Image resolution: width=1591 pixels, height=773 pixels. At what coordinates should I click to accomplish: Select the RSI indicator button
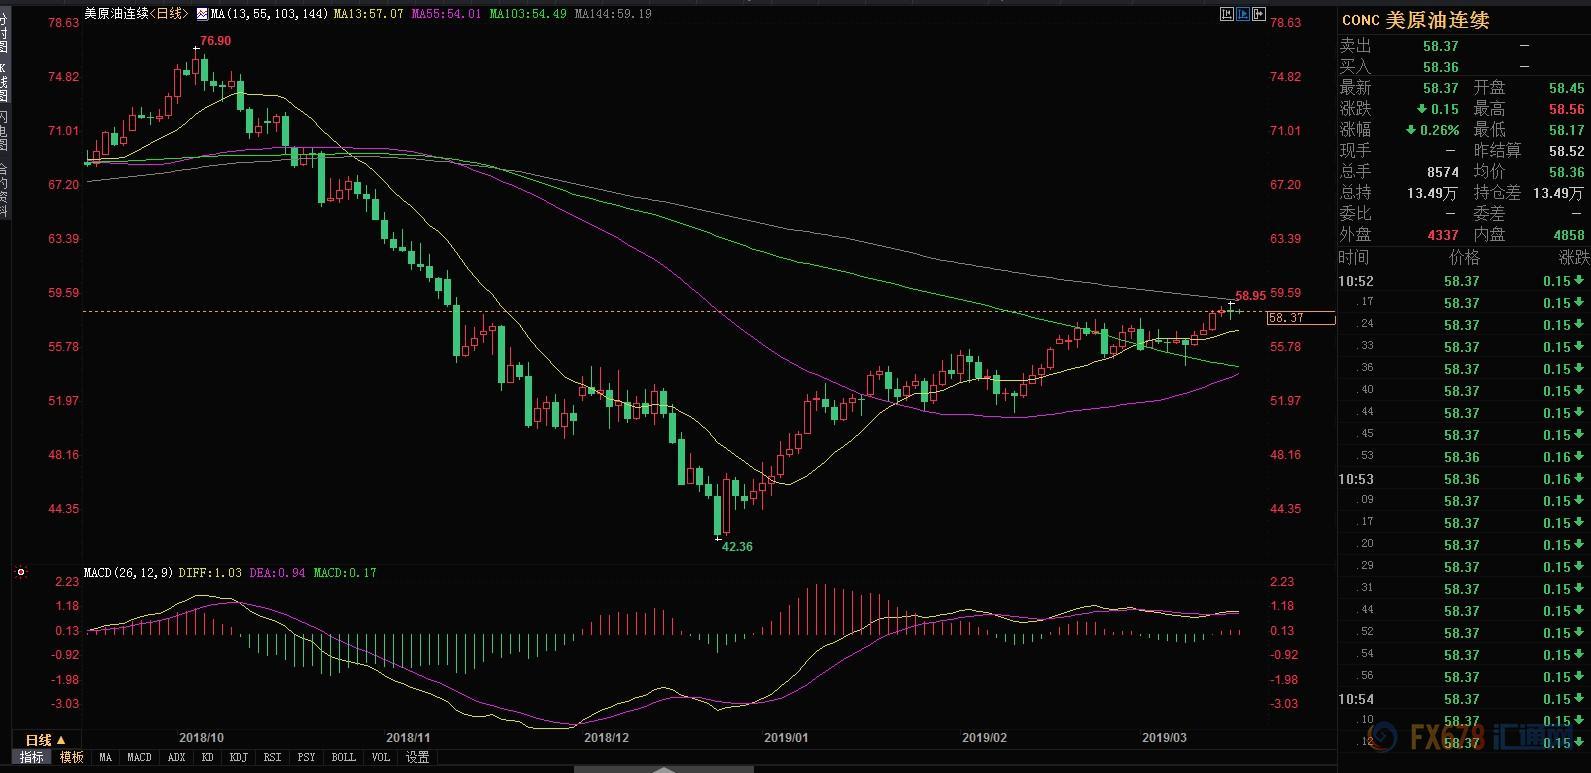pos(272,757)
